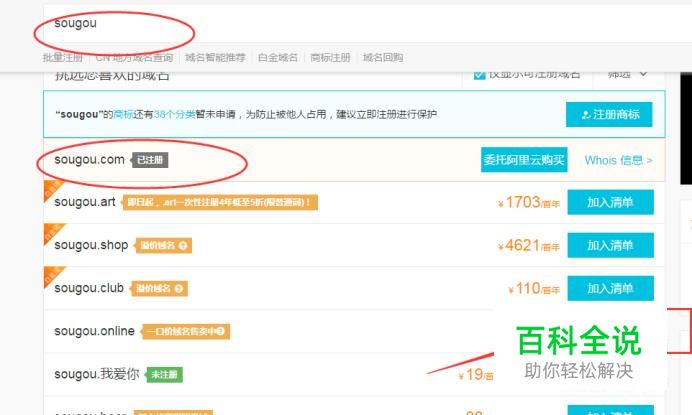Click the 38个分类 link
692x415 pixels.
point(174,115)
